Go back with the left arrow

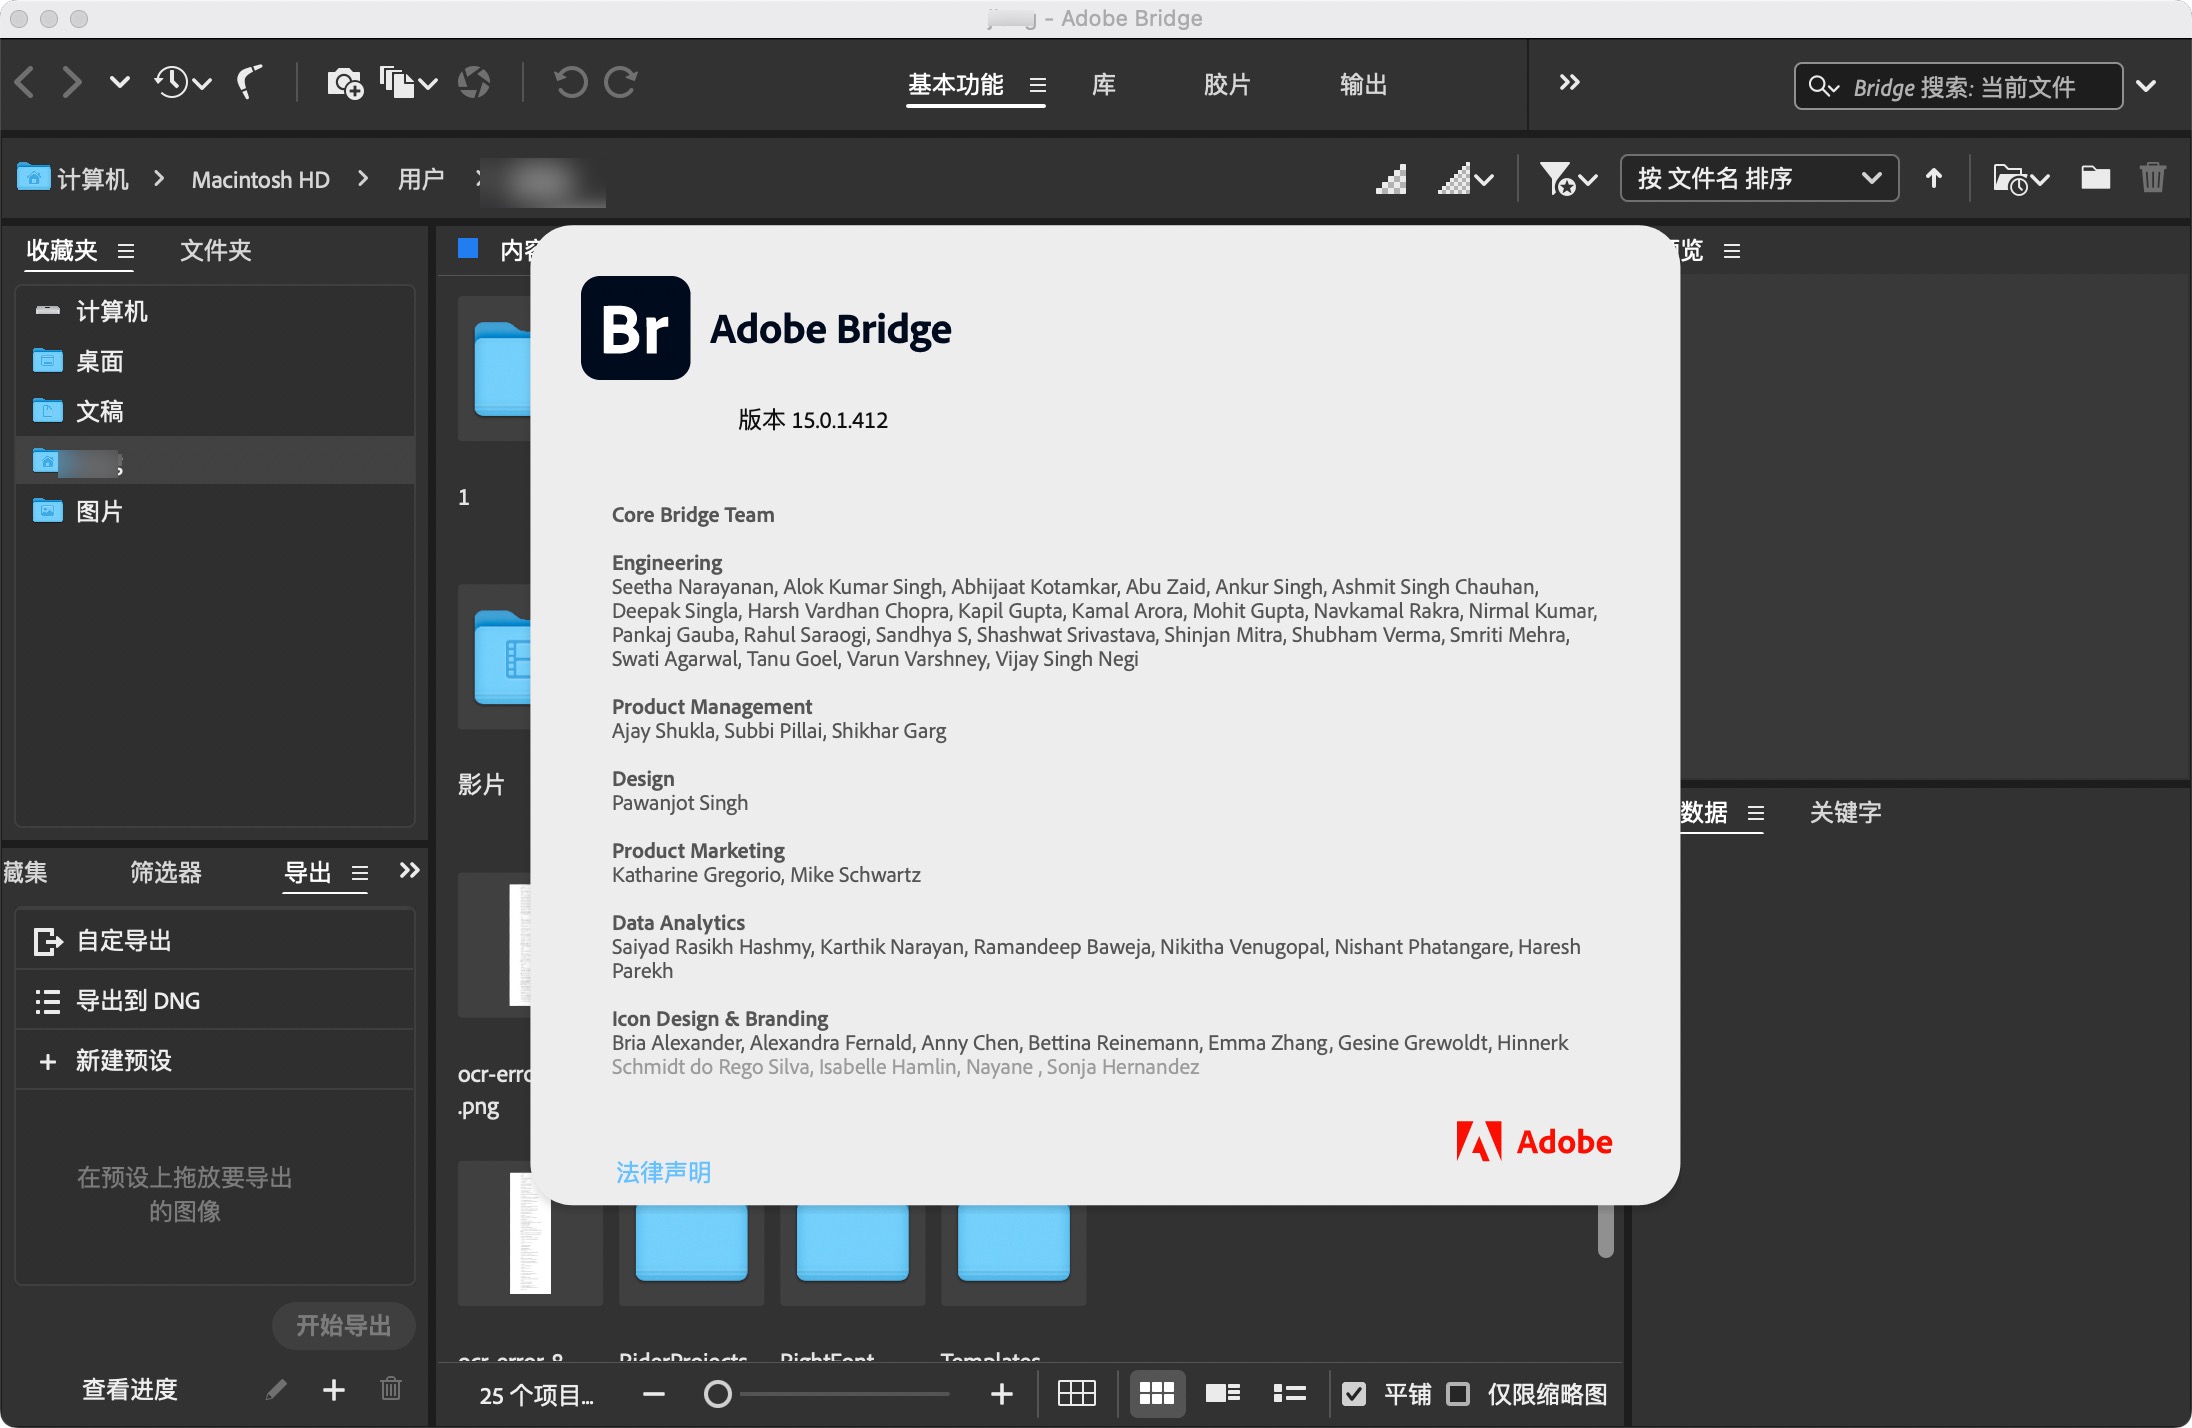pyautogui.click(x=26, y=82)
